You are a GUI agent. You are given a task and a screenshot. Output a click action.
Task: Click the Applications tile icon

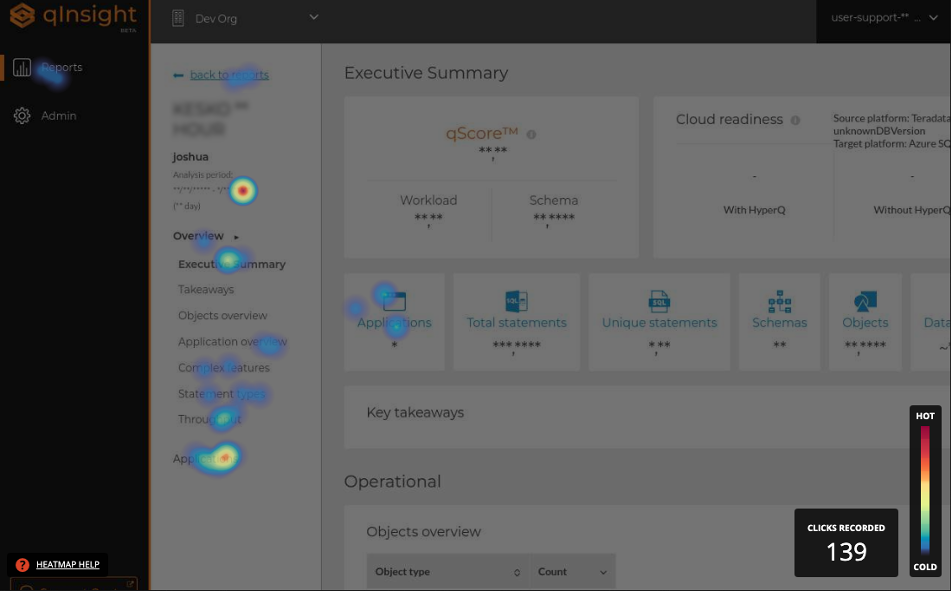coord(394,301)
